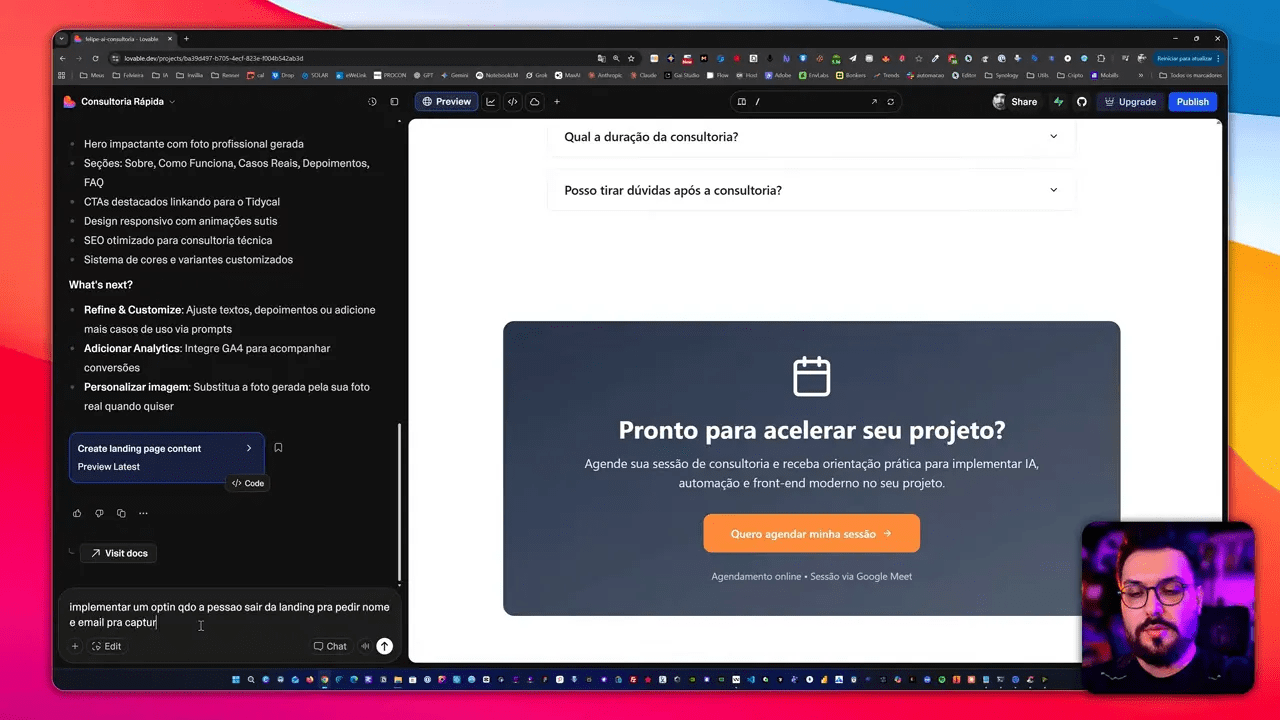
Task: Open the Code view in the toolbar
Action: click(512, 101)
